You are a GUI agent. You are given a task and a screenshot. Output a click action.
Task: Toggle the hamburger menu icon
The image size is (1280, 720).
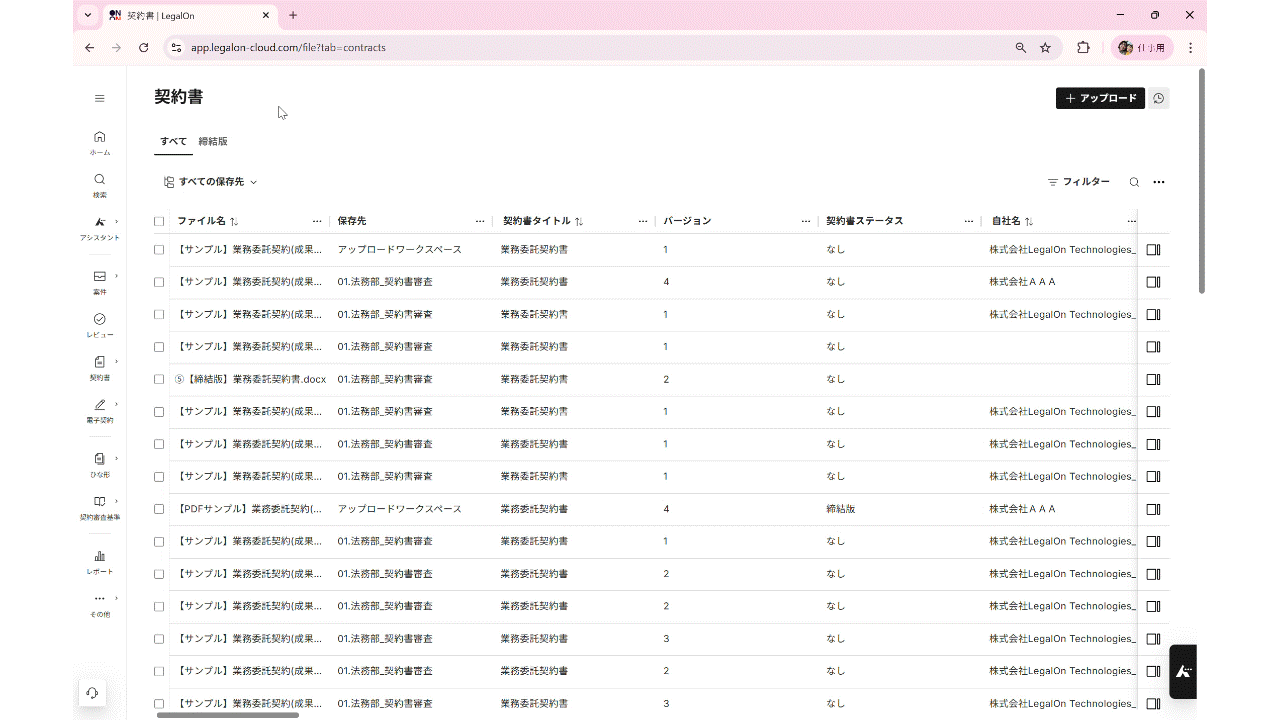click(x=99, y=98)
